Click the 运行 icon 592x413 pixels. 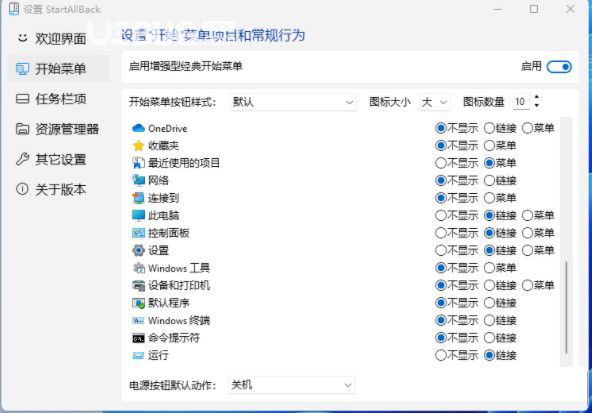[x=138, y=356]
